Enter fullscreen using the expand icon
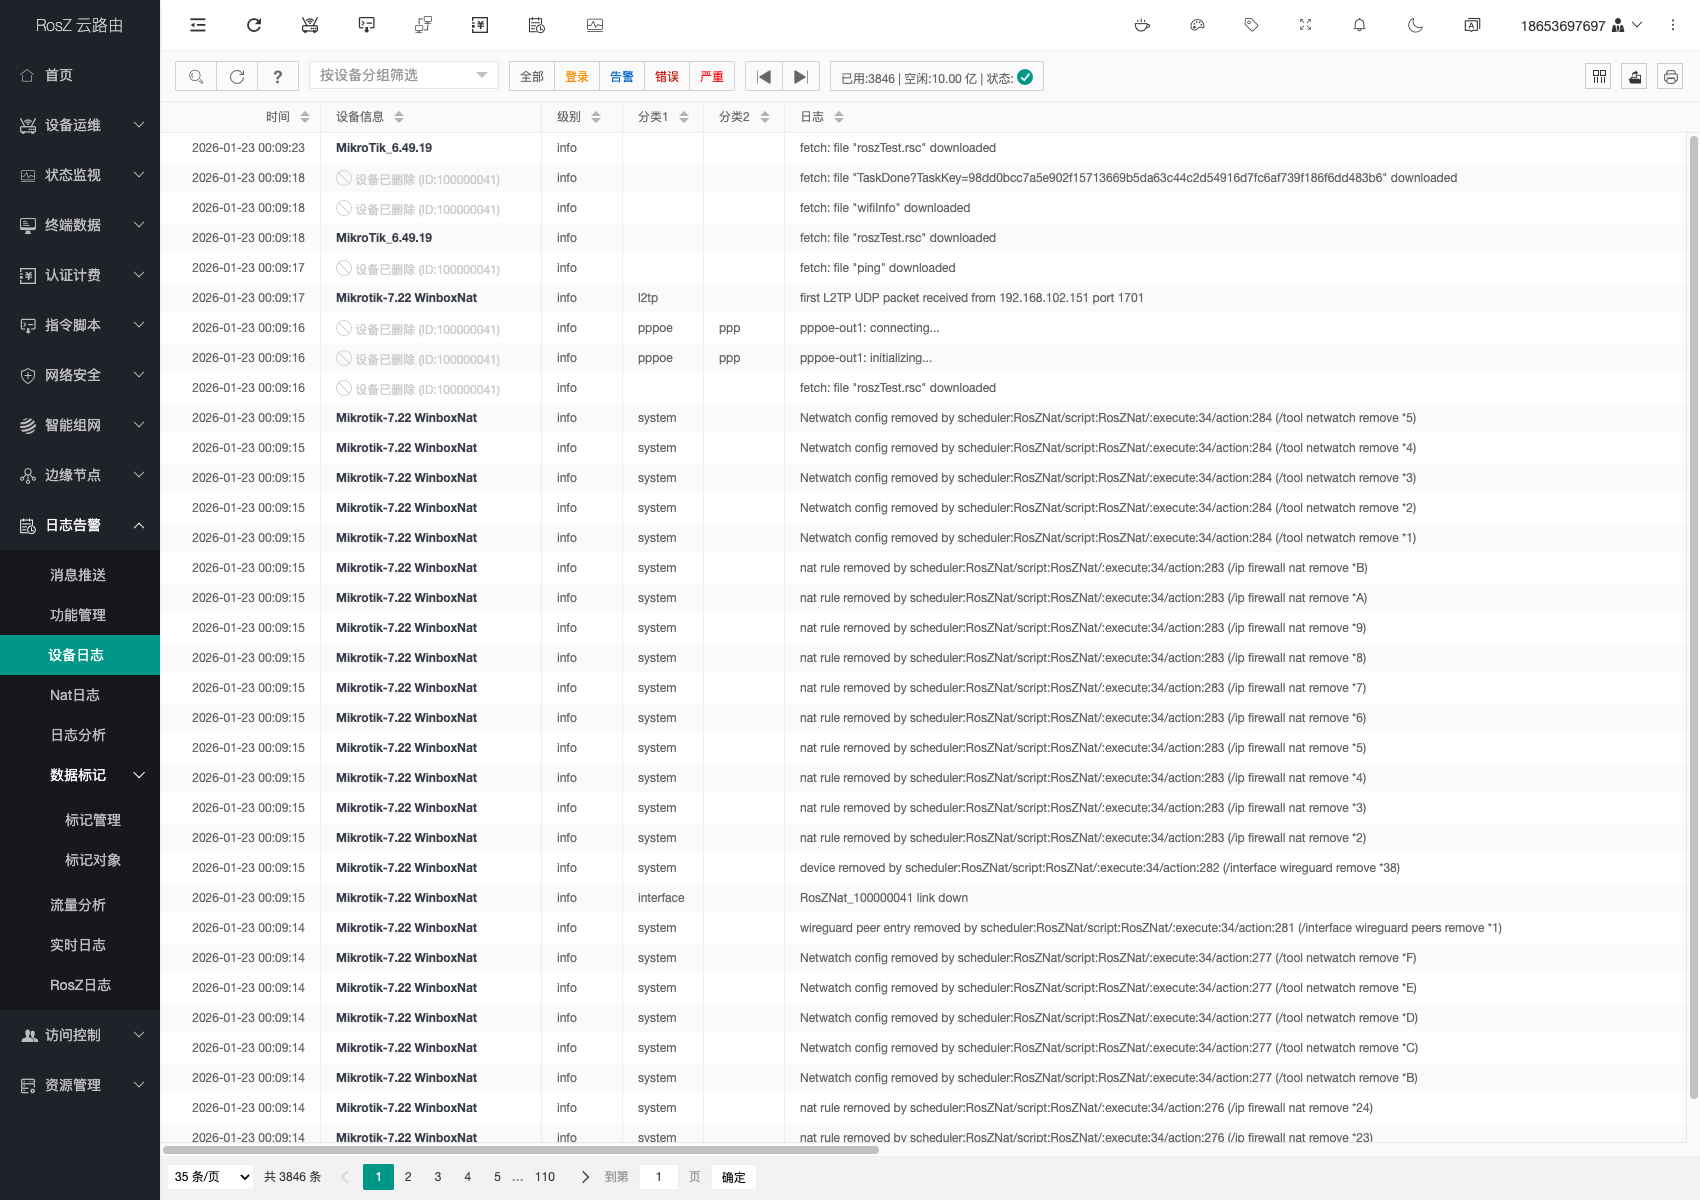 (1305, 25)
